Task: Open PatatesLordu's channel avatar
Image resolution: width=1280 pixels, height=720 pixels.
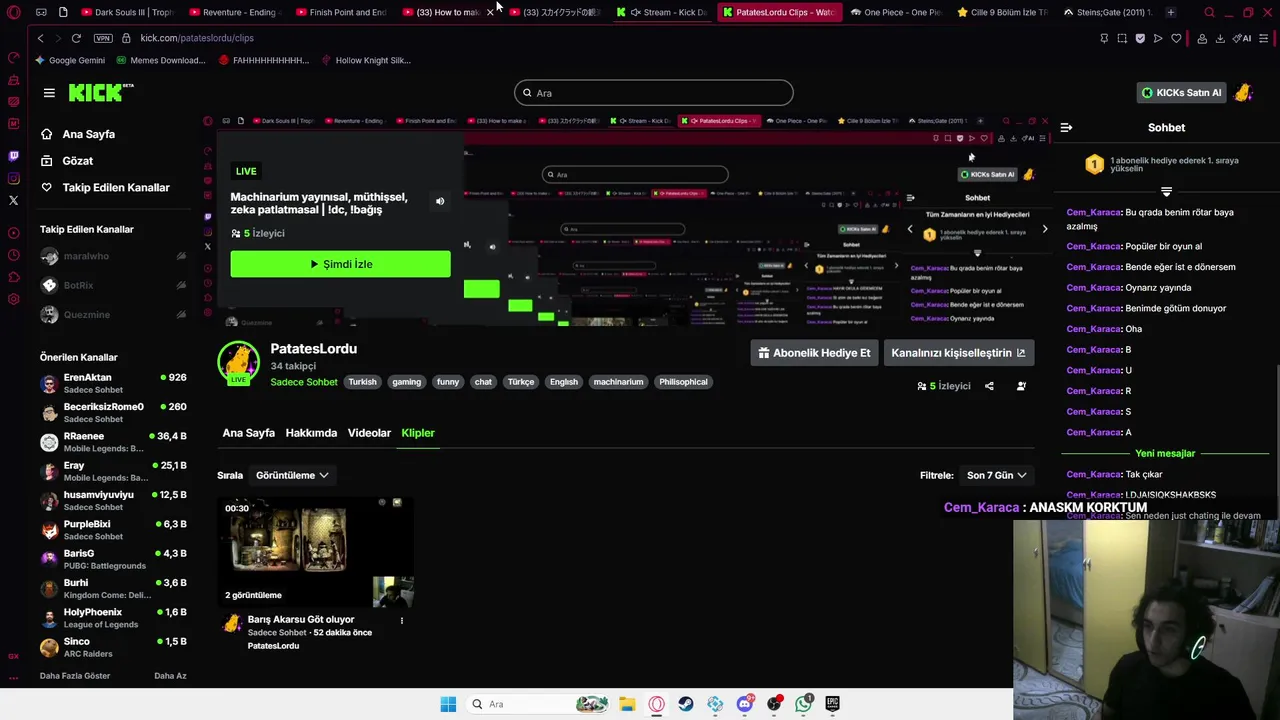Action: 238,362
